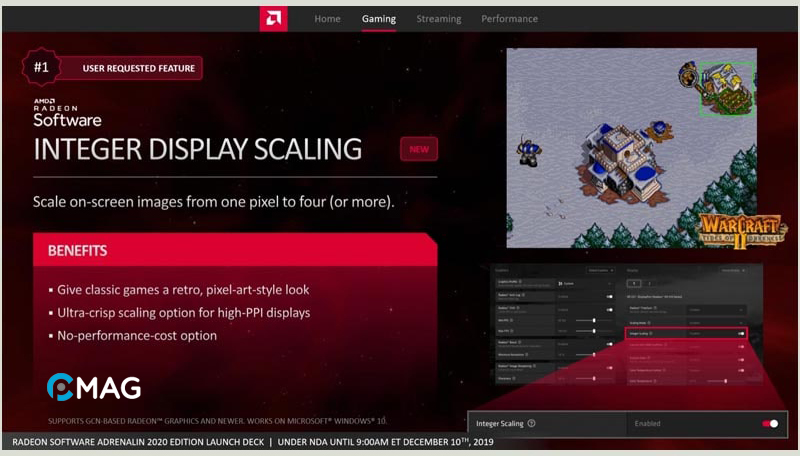
Task: Click the 'Supports GCN-based Radeon' footnote
Action: 217,421
